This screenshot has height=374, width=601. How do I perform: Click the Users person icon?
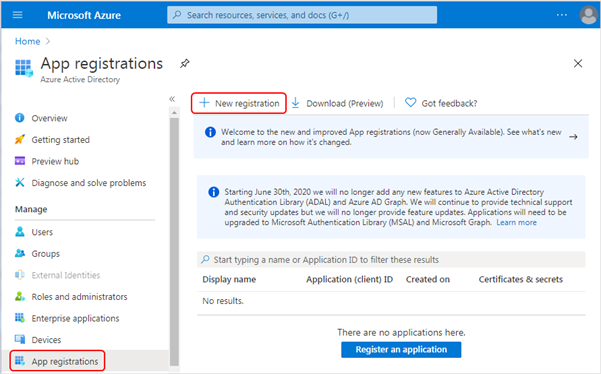pyautogui.click(x=20, y=231)
